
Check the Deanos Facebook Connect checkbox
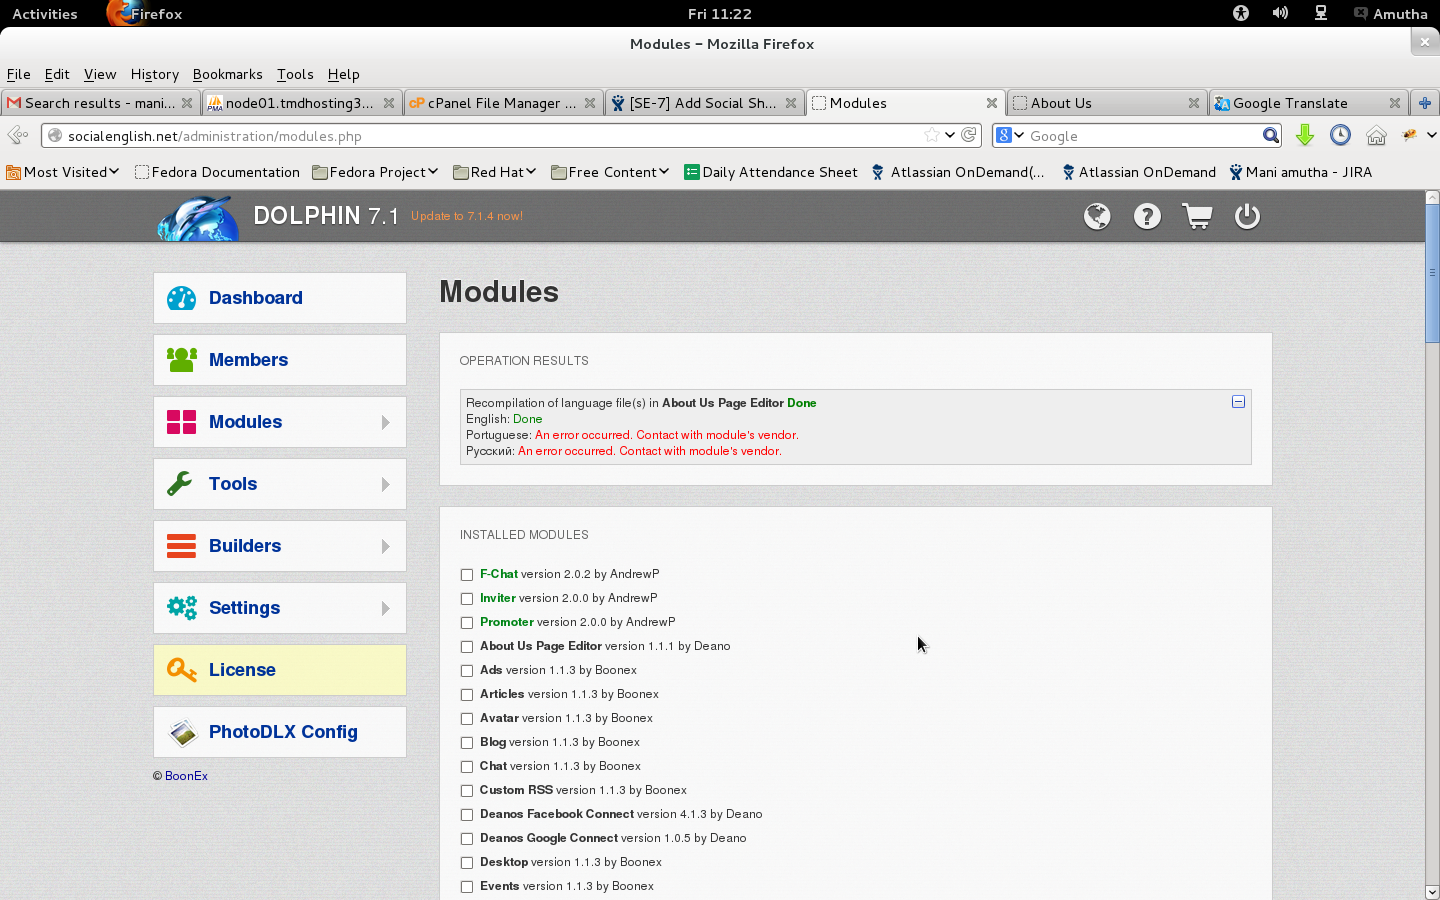point(467,815)
